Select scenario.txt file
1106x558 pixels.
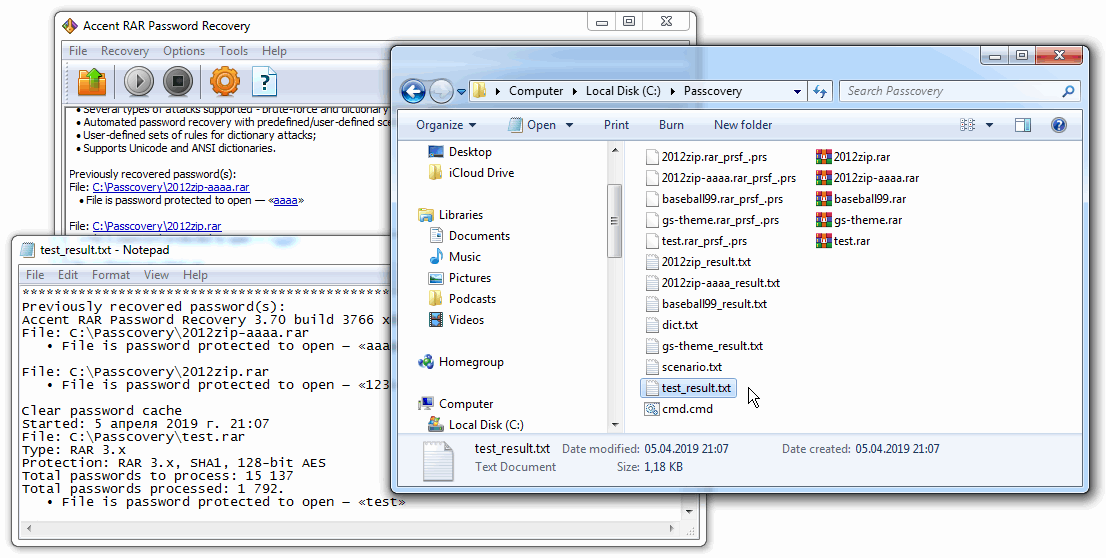coord(683,367)
